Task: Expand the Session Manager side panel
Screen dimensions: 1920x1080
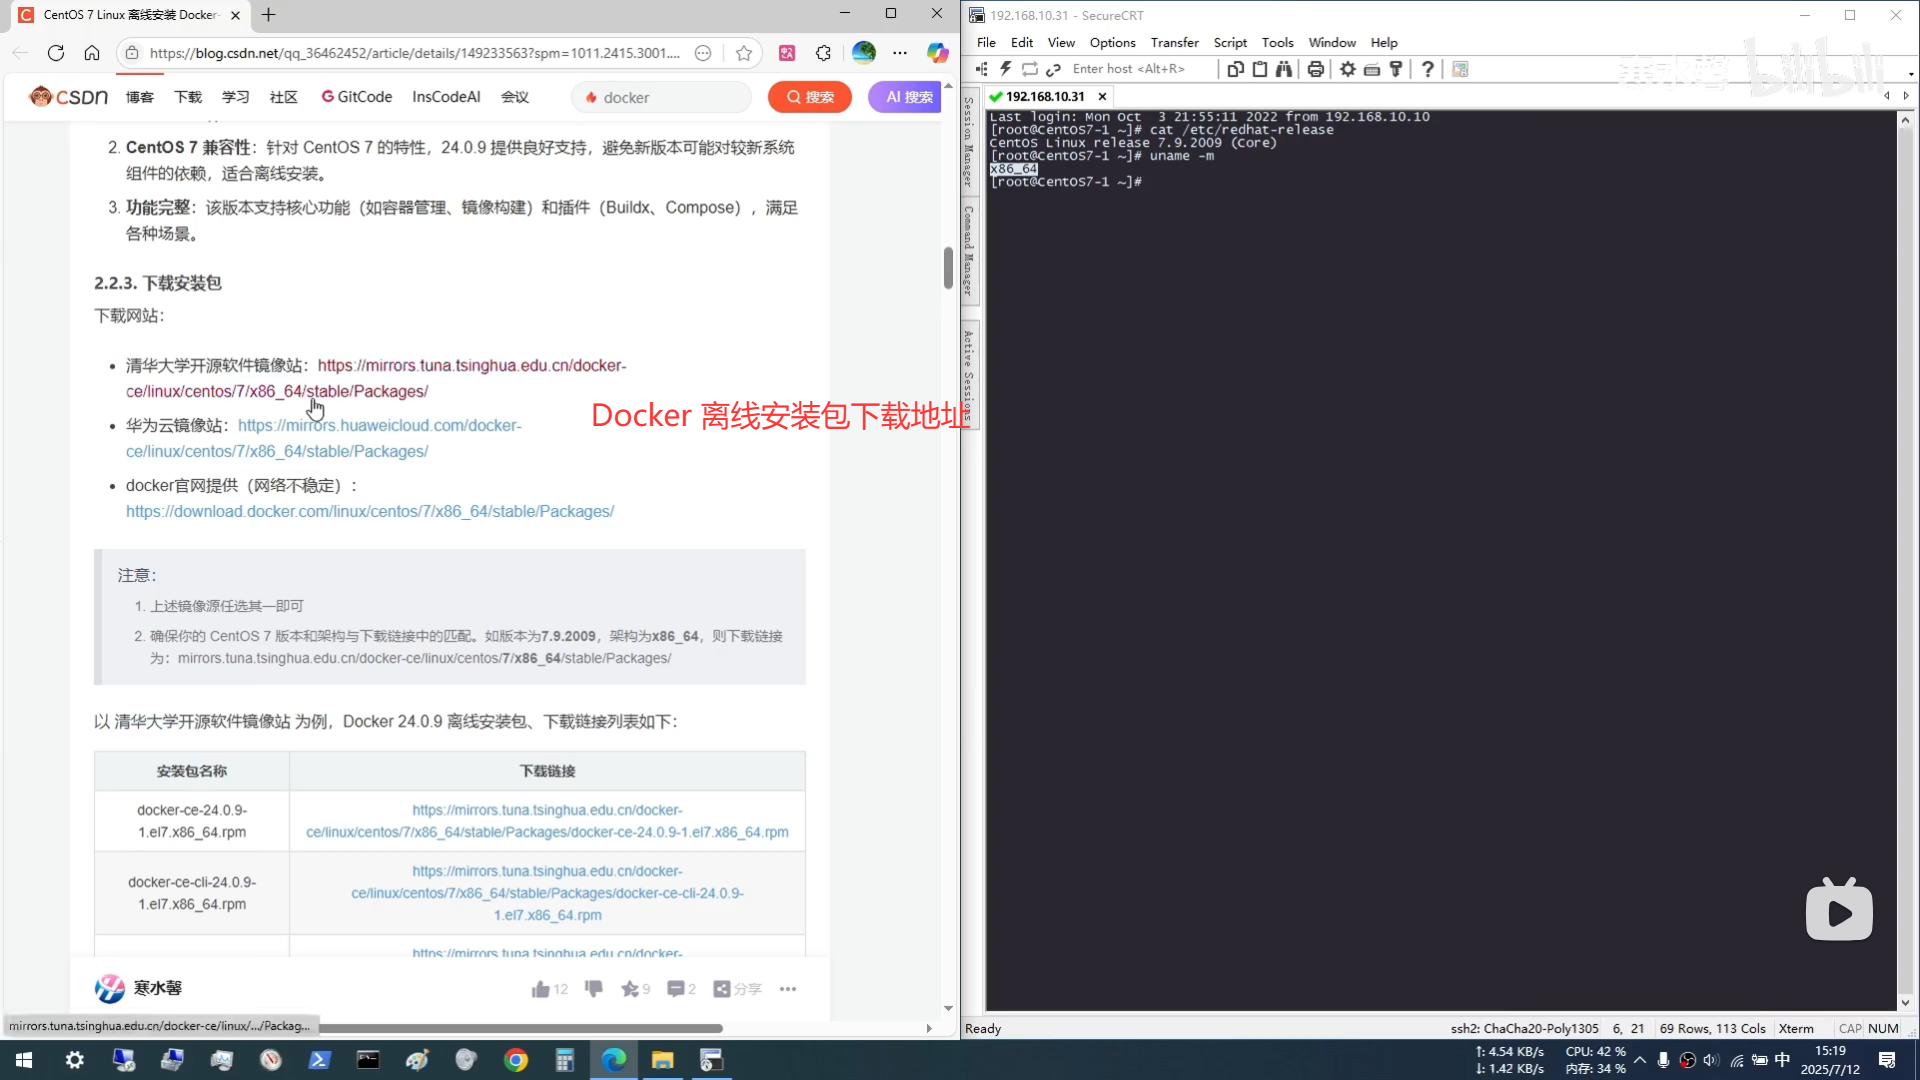Action: pos(968,142)
